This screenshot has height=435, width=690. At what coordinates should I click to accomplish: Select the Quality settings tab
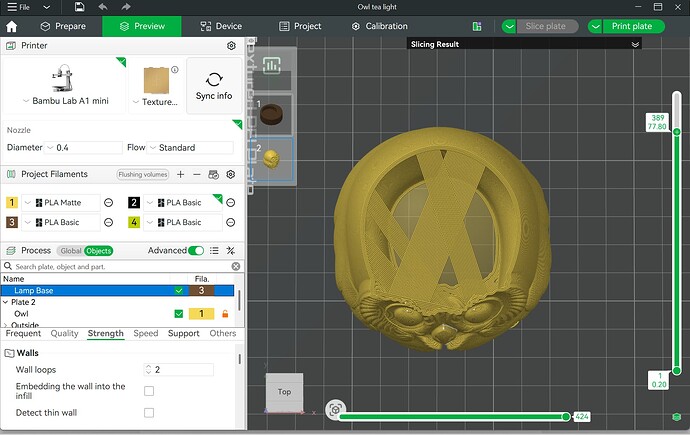click(x=64, y=333)
